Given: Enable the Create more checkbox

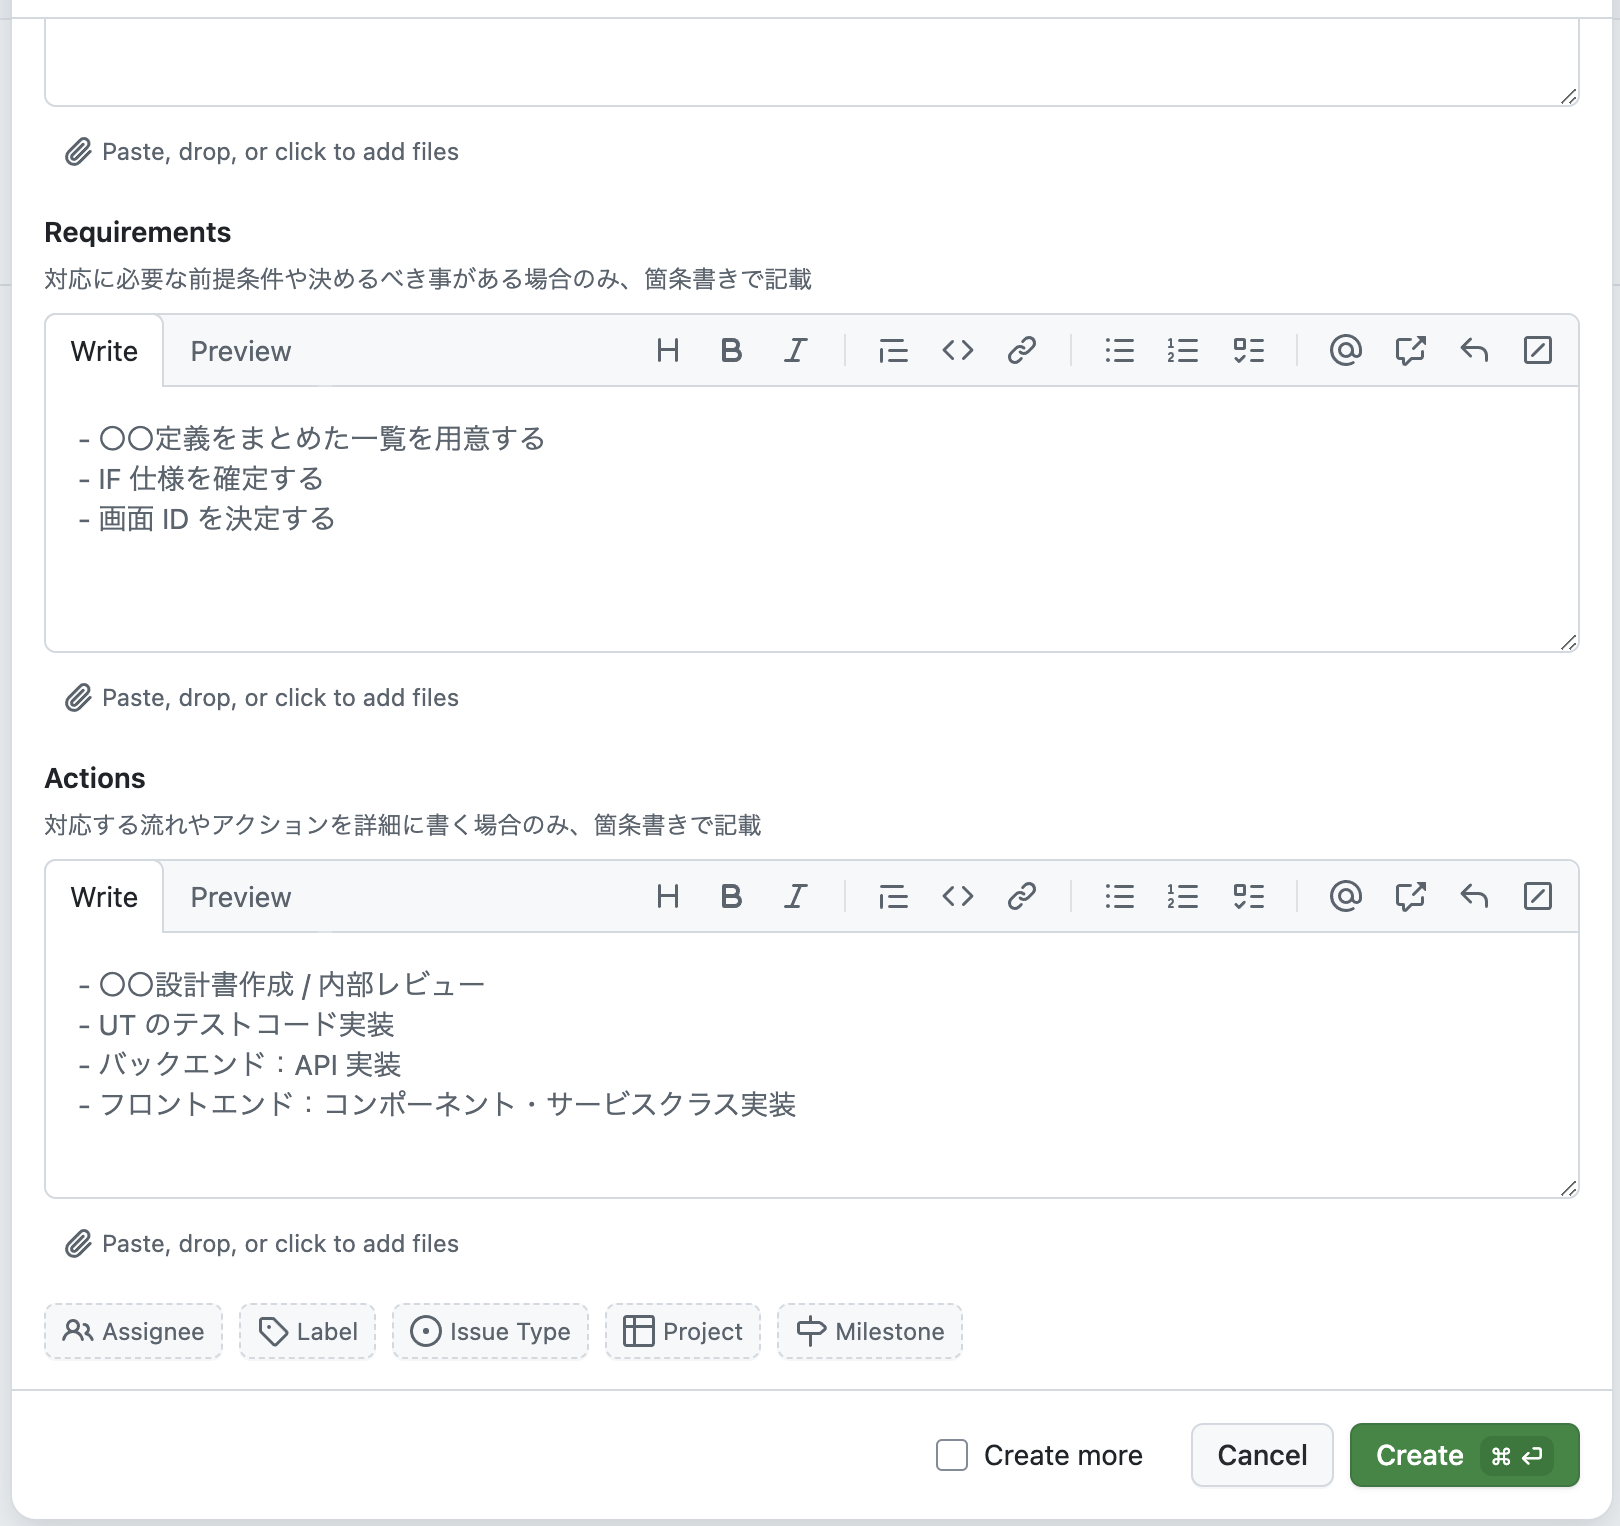Looking at the screenshot, I should tap(949, 1455).
